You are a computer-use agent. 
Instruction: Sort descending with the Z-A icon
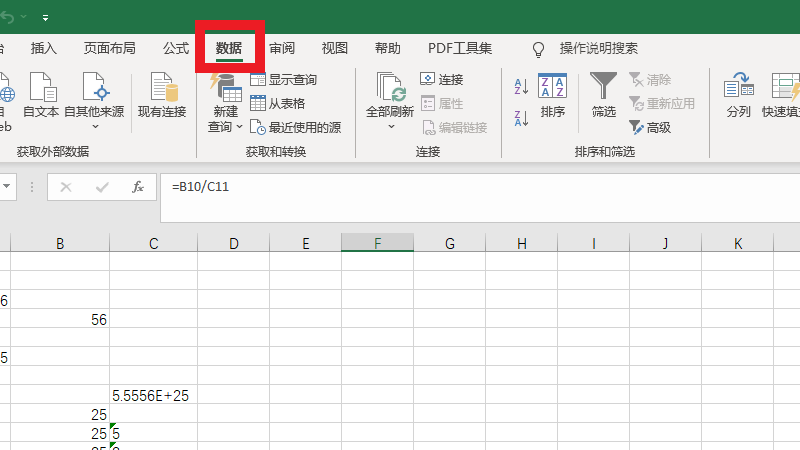tap(521, 118)
